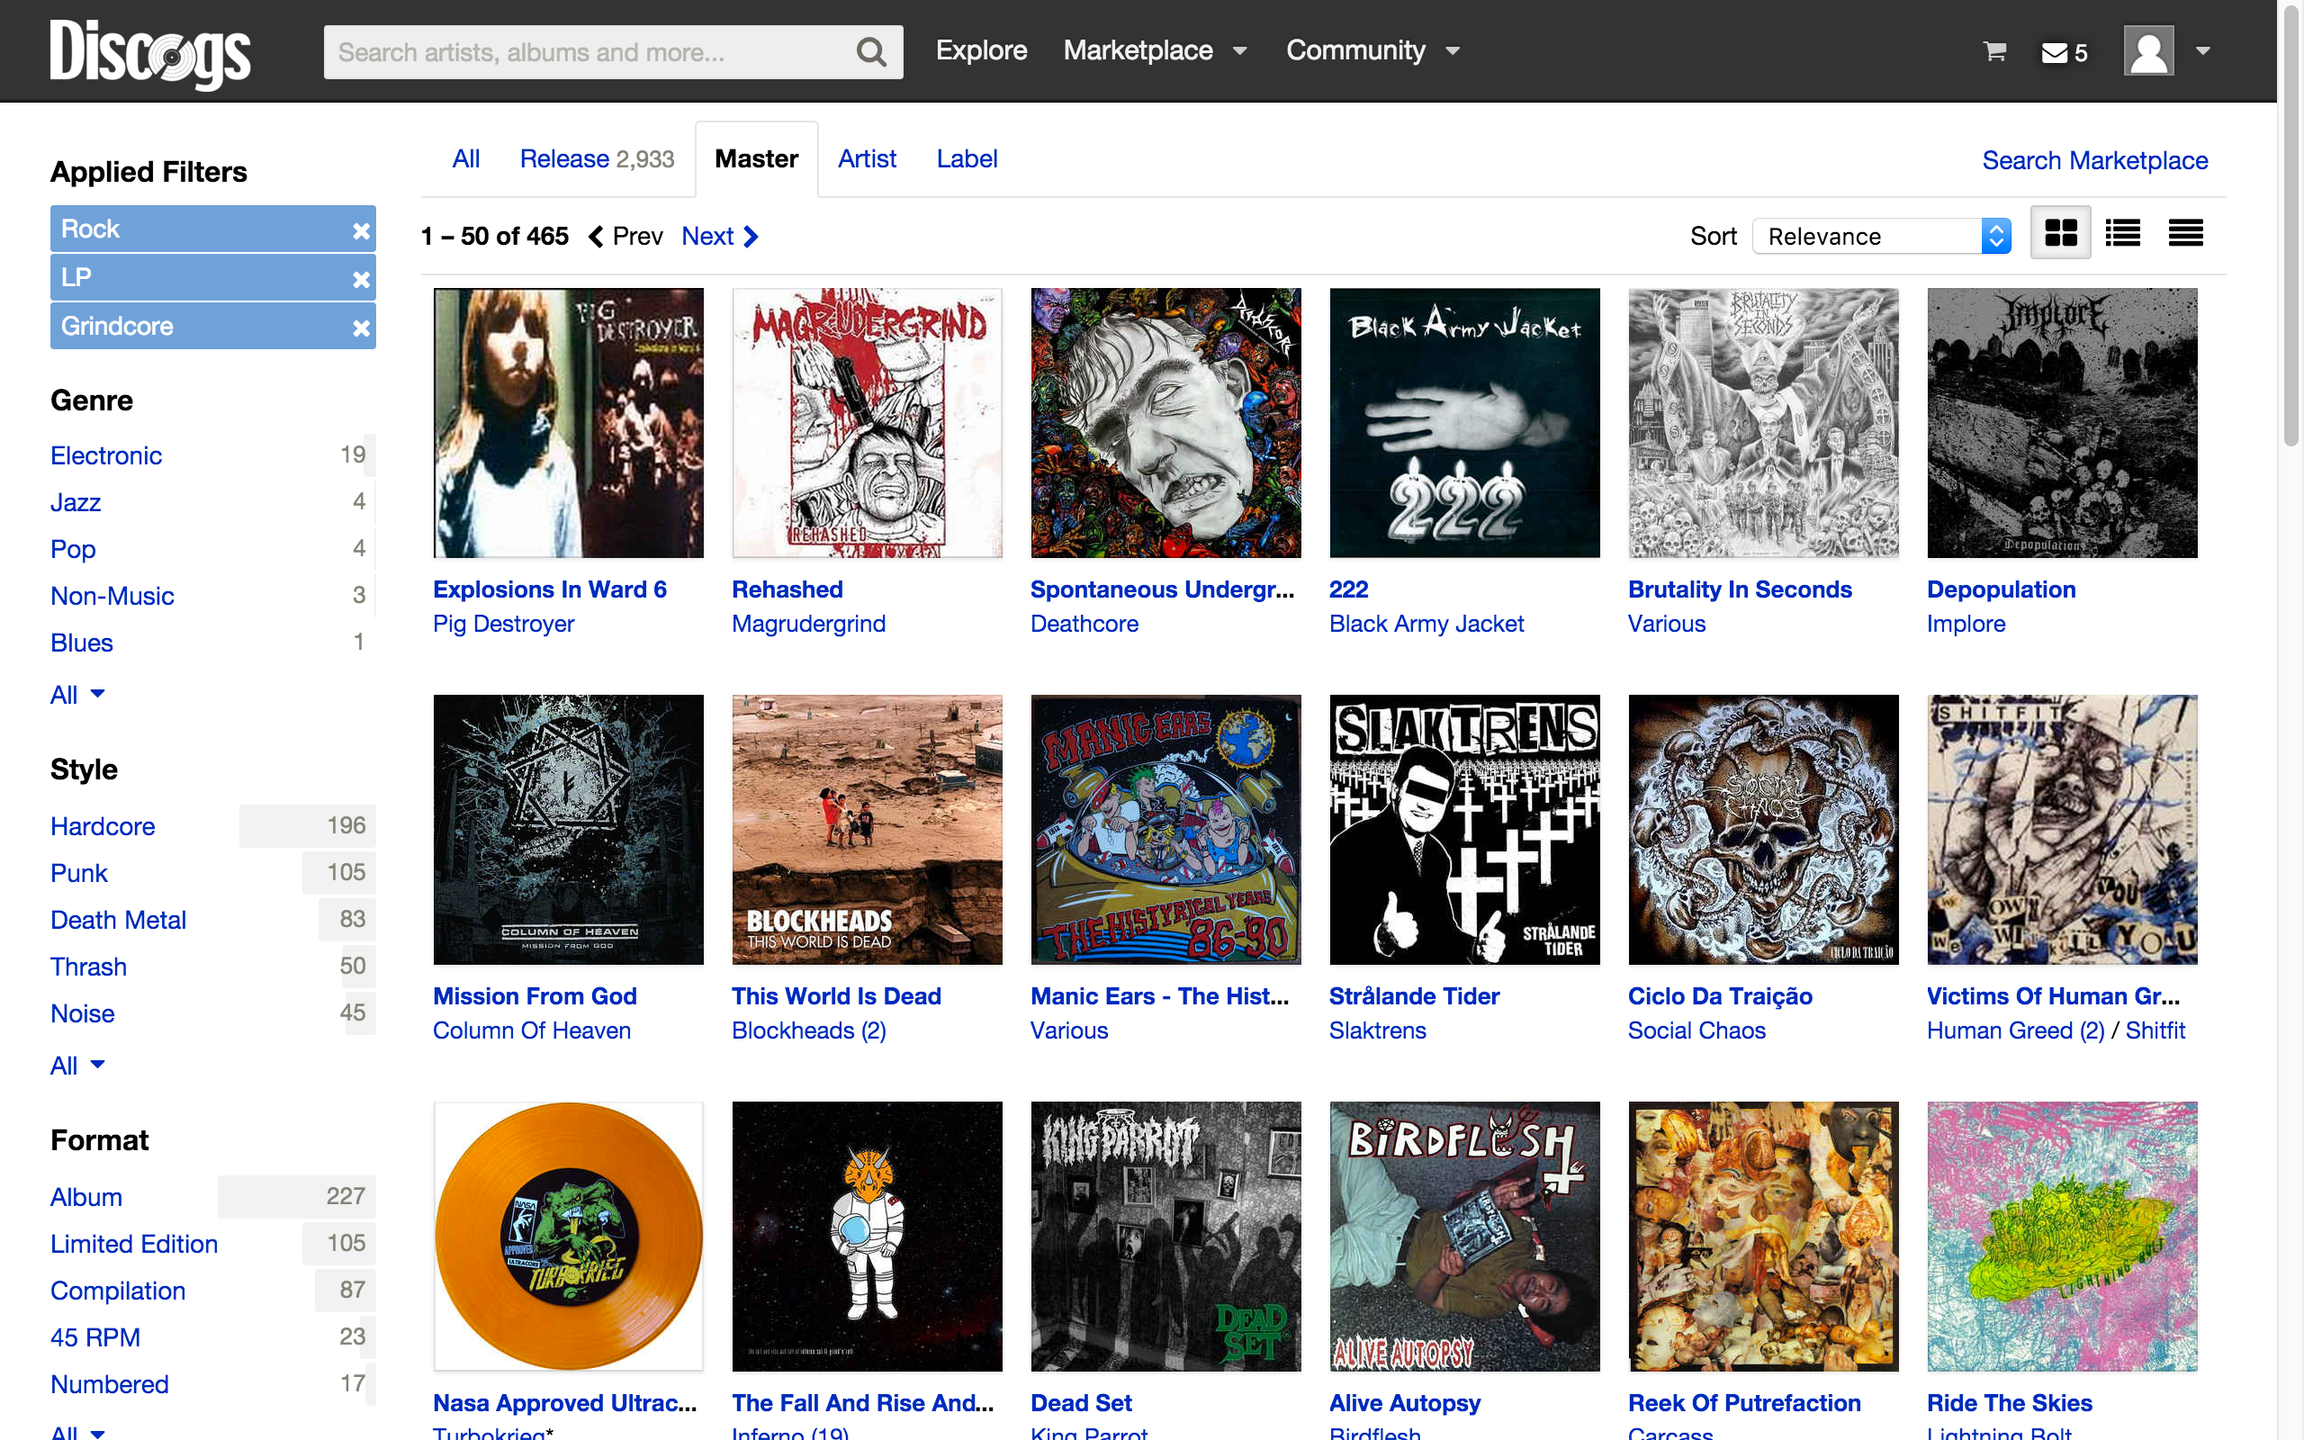Open Magrudergrind artist link

pos(808,625)
